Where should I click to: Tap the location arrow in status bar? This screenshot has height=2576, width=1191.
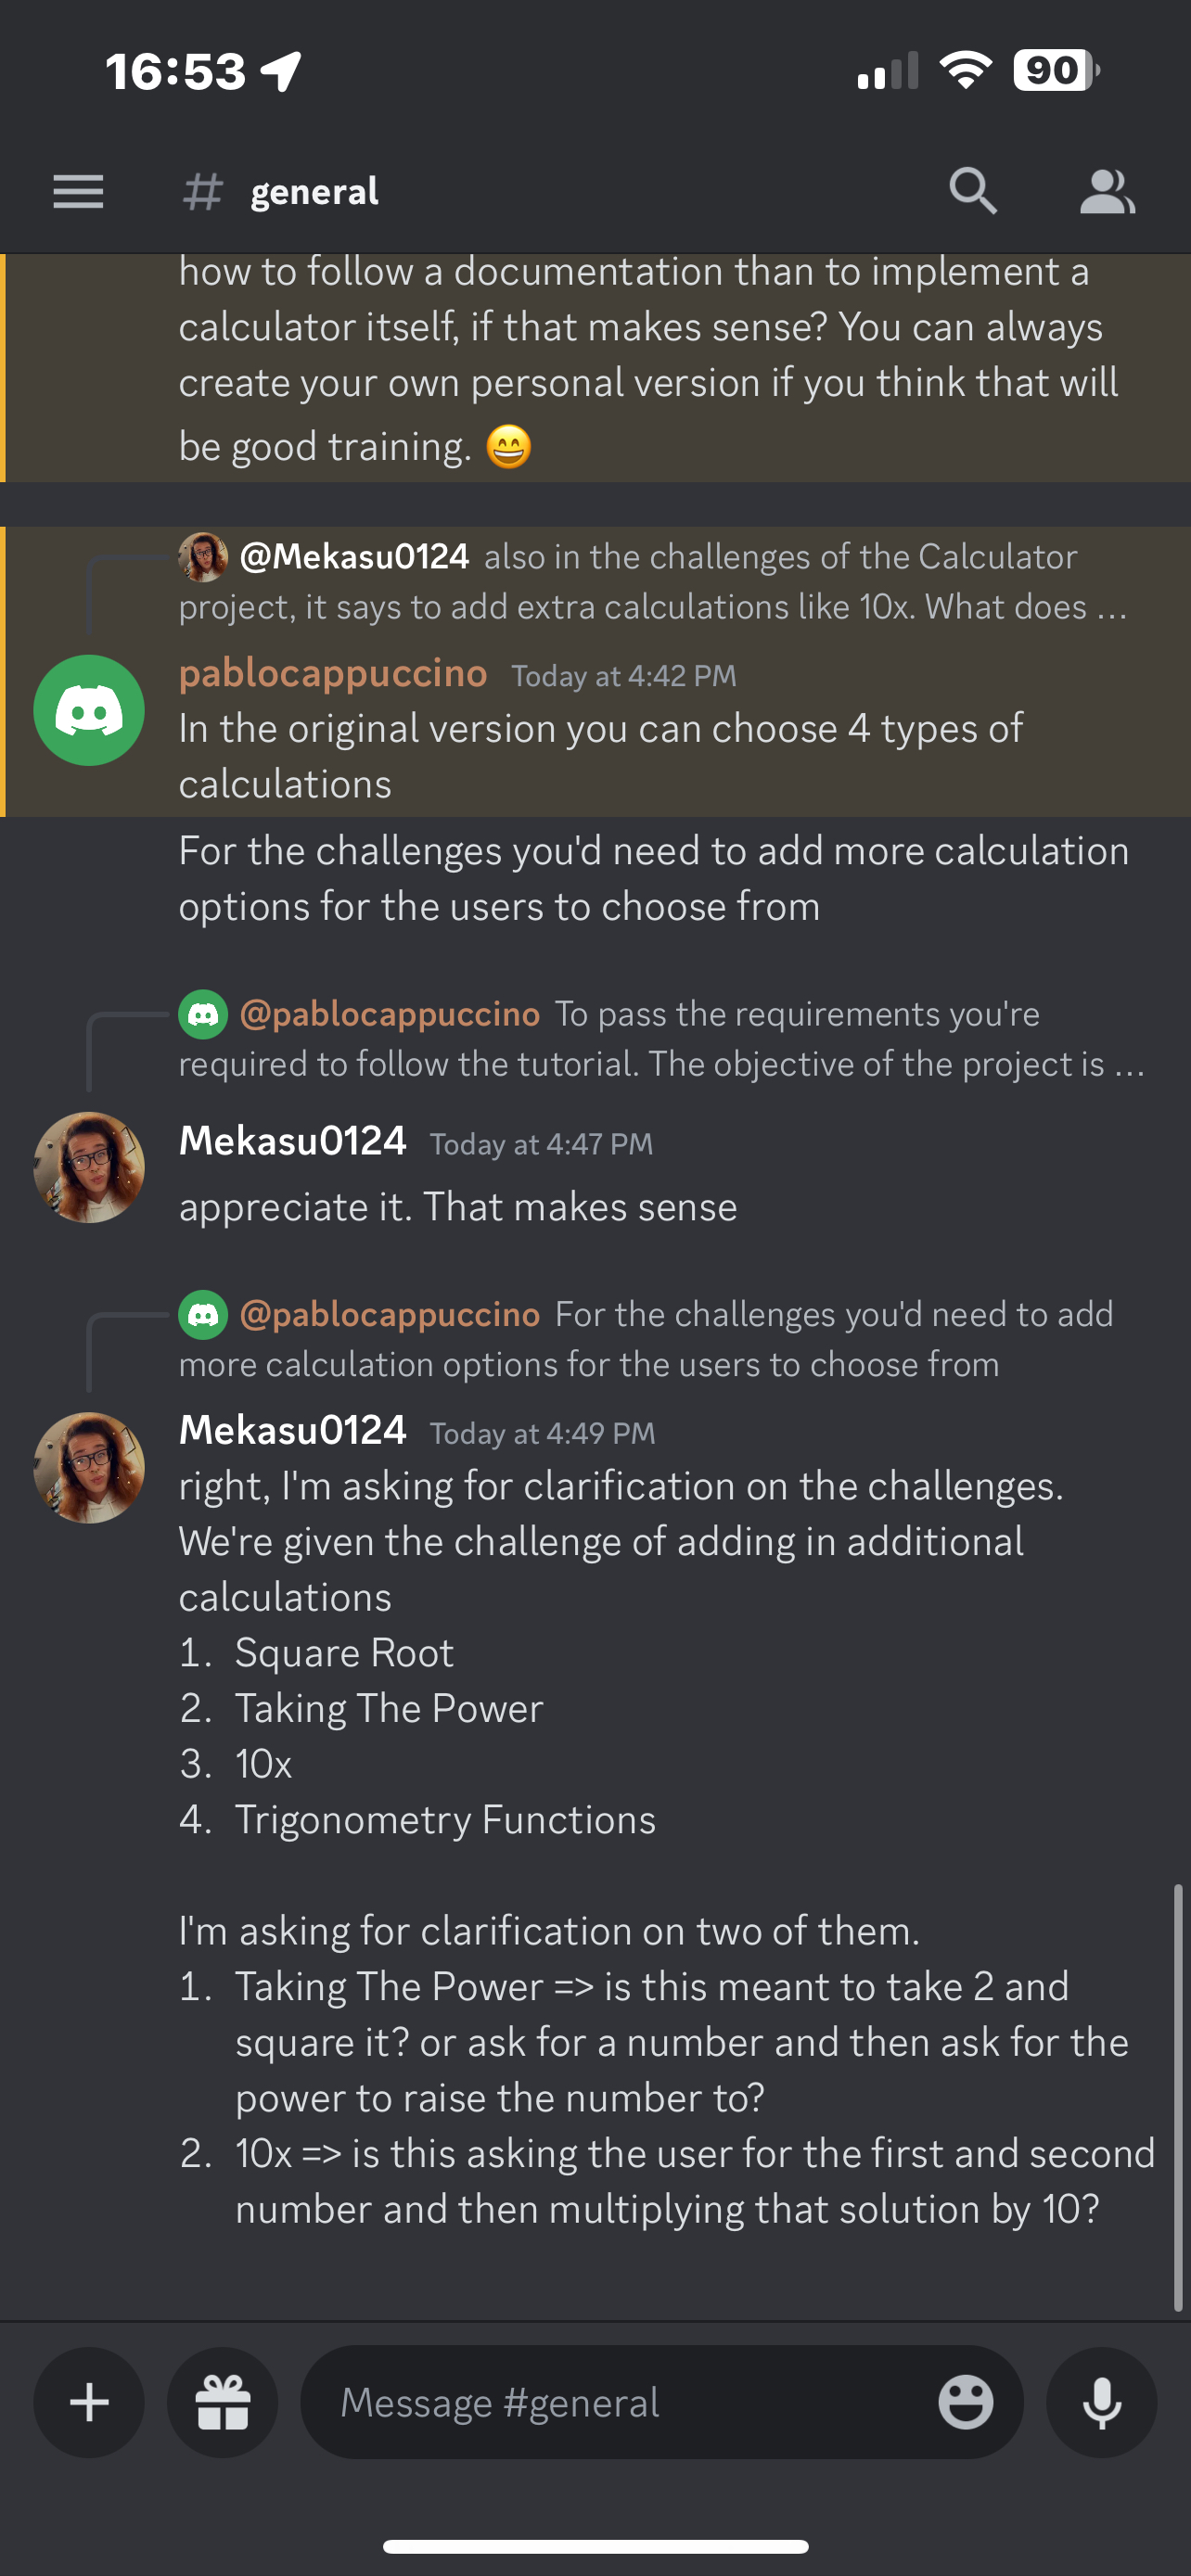tap(281, 72)
